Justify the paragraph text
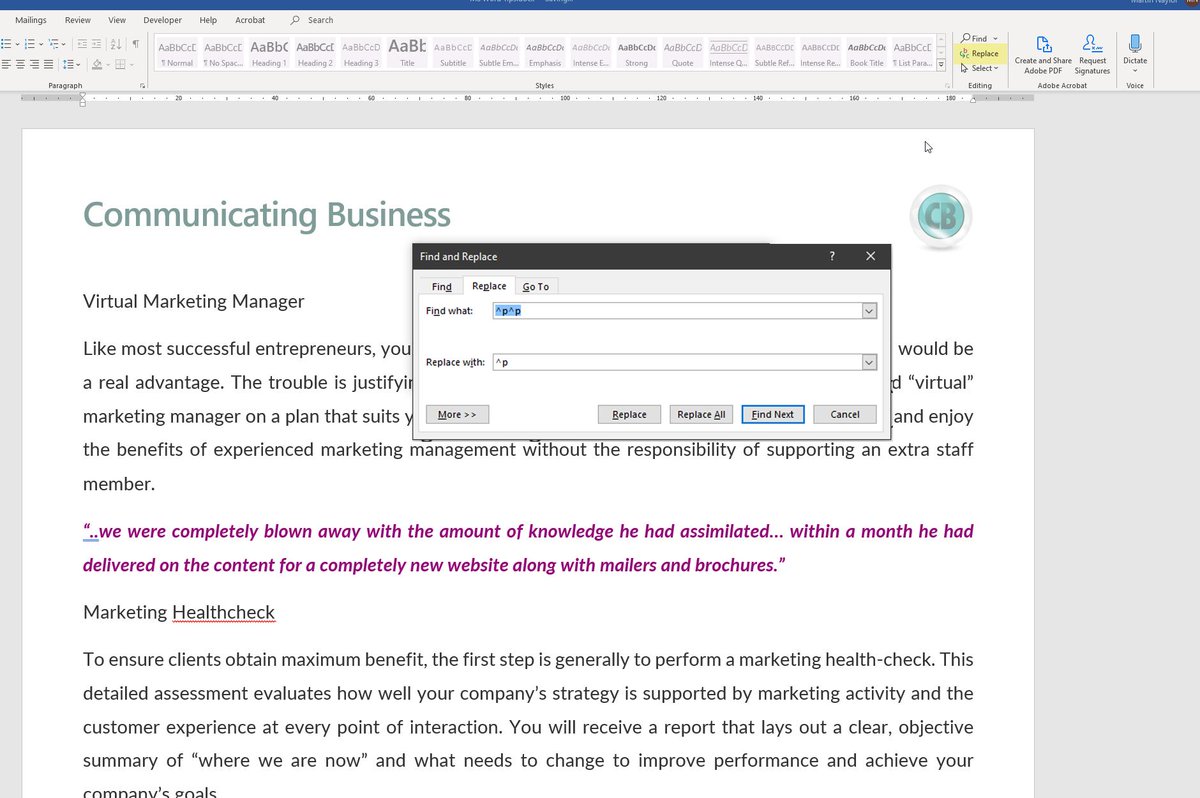Image resolution: width=1200 pixels, height=798 pixels. [x=48, y=65]
